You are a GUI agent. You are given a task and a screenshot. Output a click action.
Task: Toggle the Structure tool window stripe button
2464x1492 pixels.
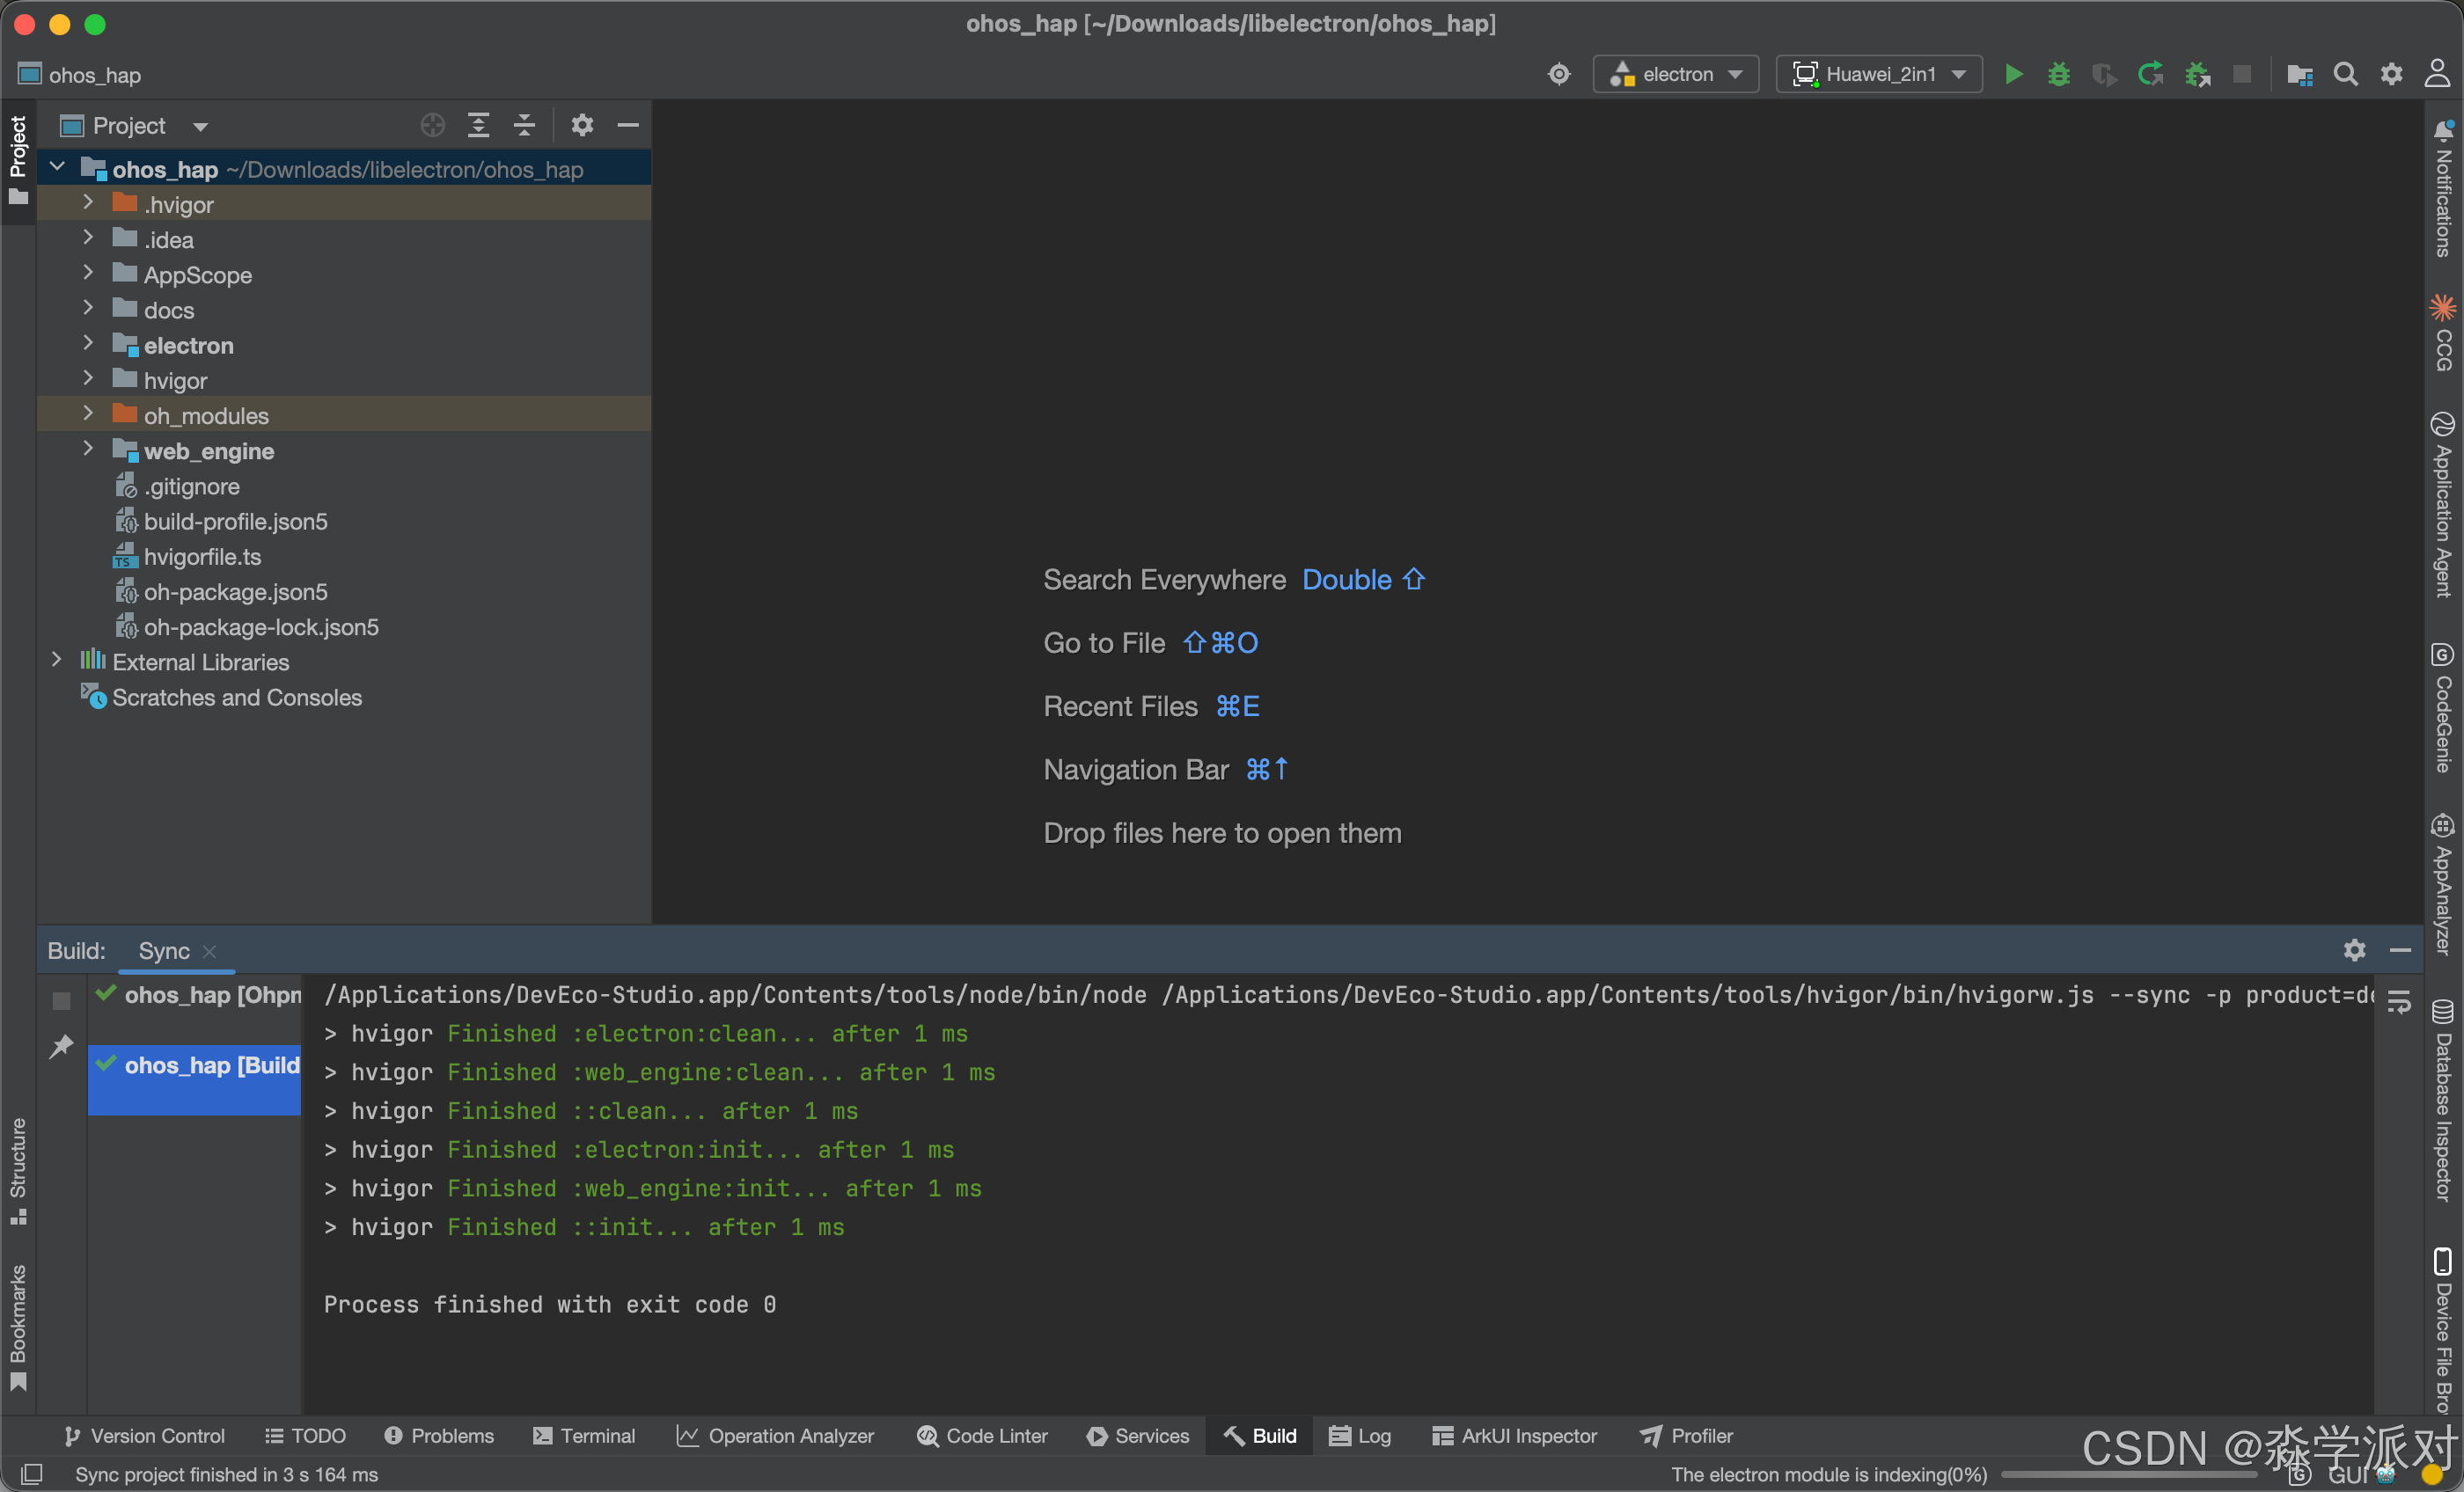pyautogui.click(x=18, y=1170)
